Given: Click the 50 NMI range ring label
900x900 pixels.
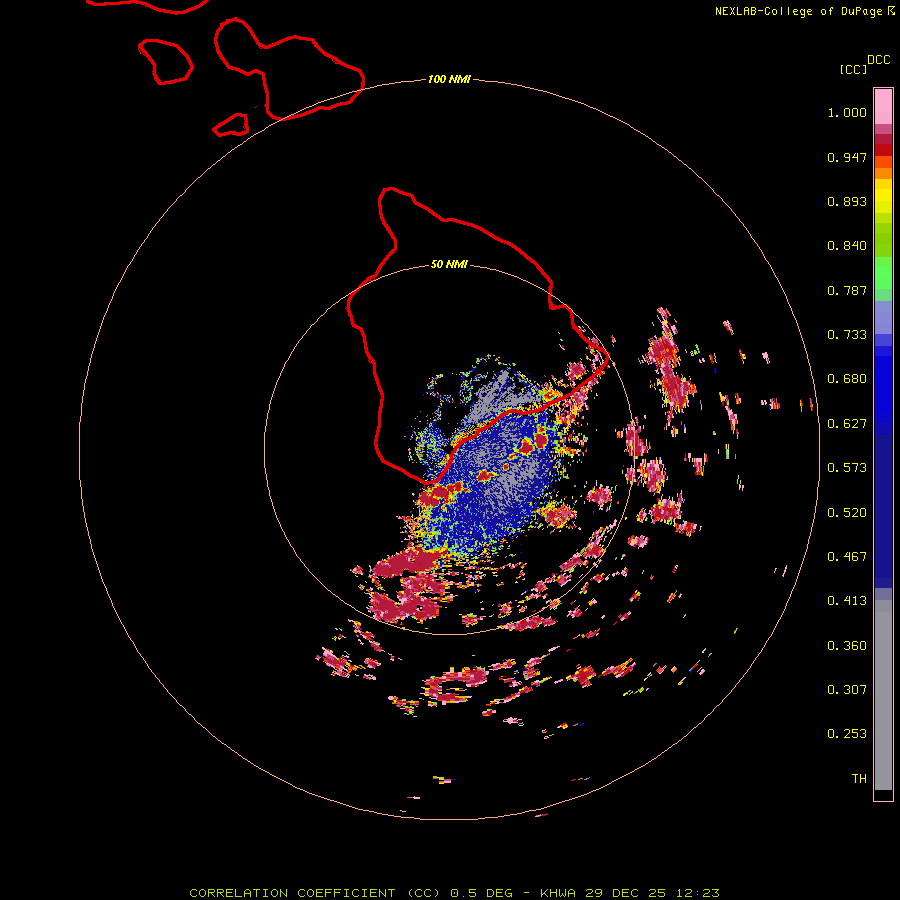Looking at the screenshot, I should [x=449, y=264].
